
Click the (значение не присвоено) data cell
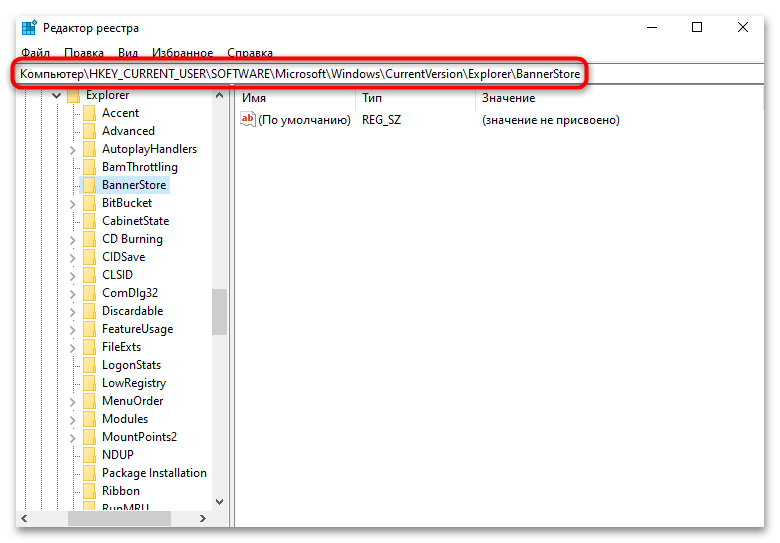[551, 120]
